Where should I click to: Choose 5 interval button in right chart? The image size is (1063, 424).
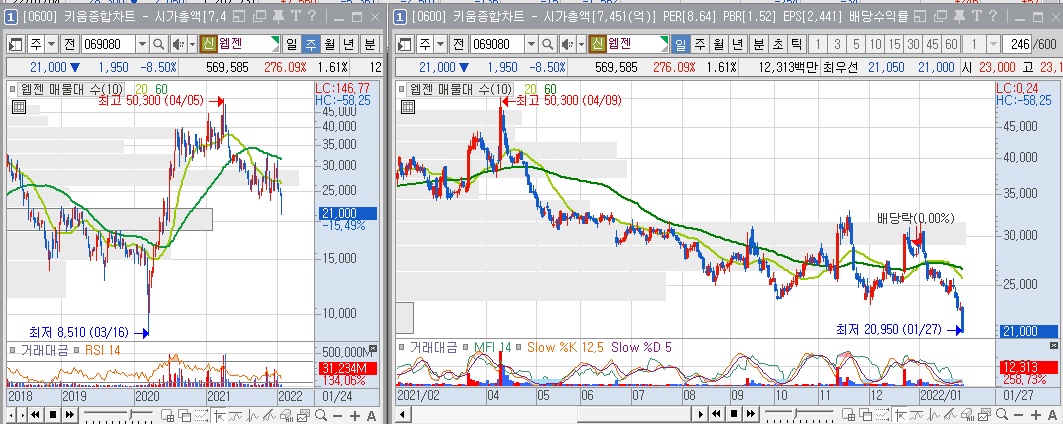click(x=857, y=45)
